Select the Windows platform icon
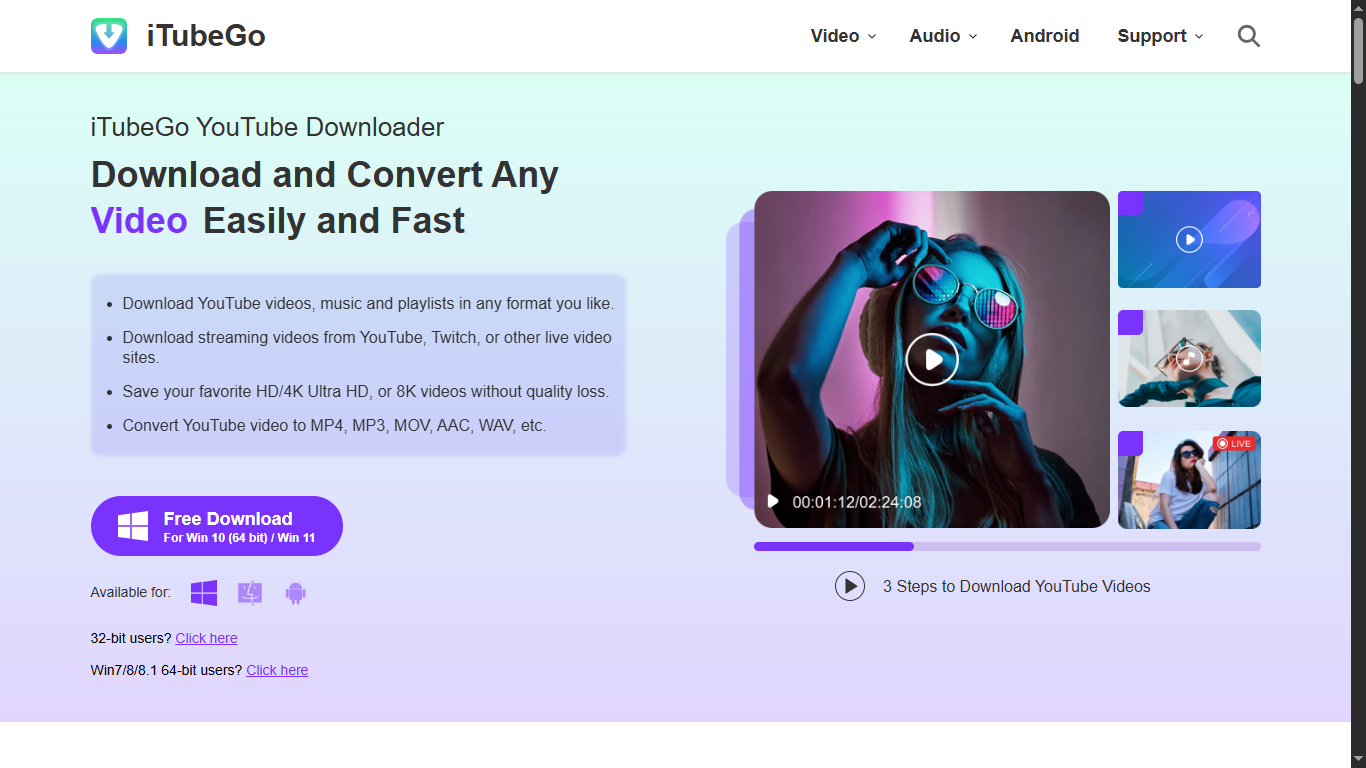 [x=204, y=593]
